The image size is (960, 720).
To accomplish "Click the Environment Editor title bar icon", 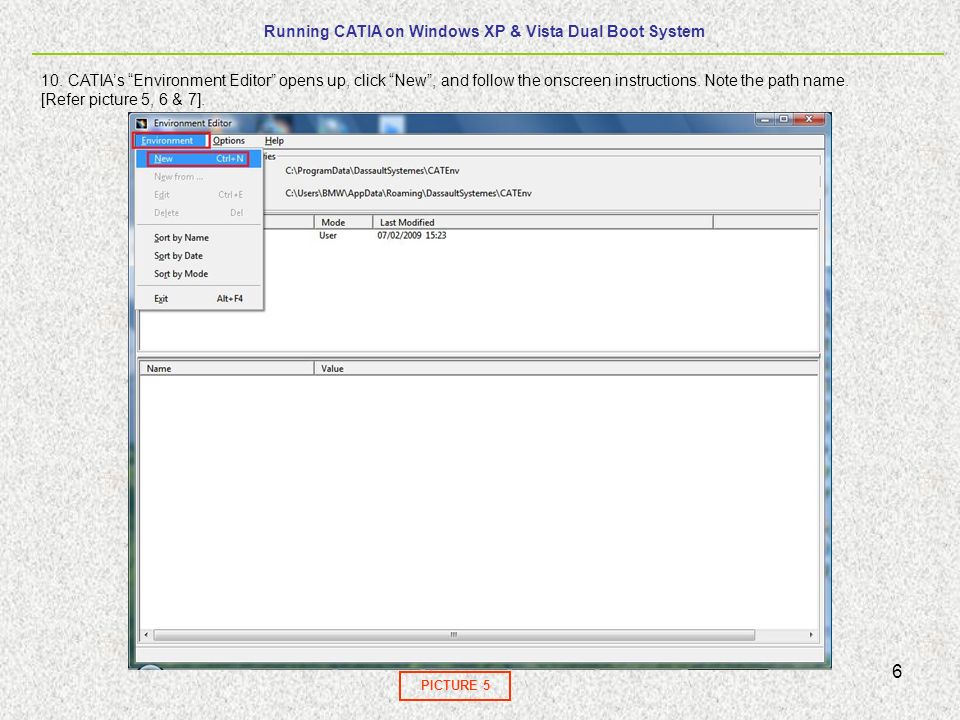I will pos(142,123).
